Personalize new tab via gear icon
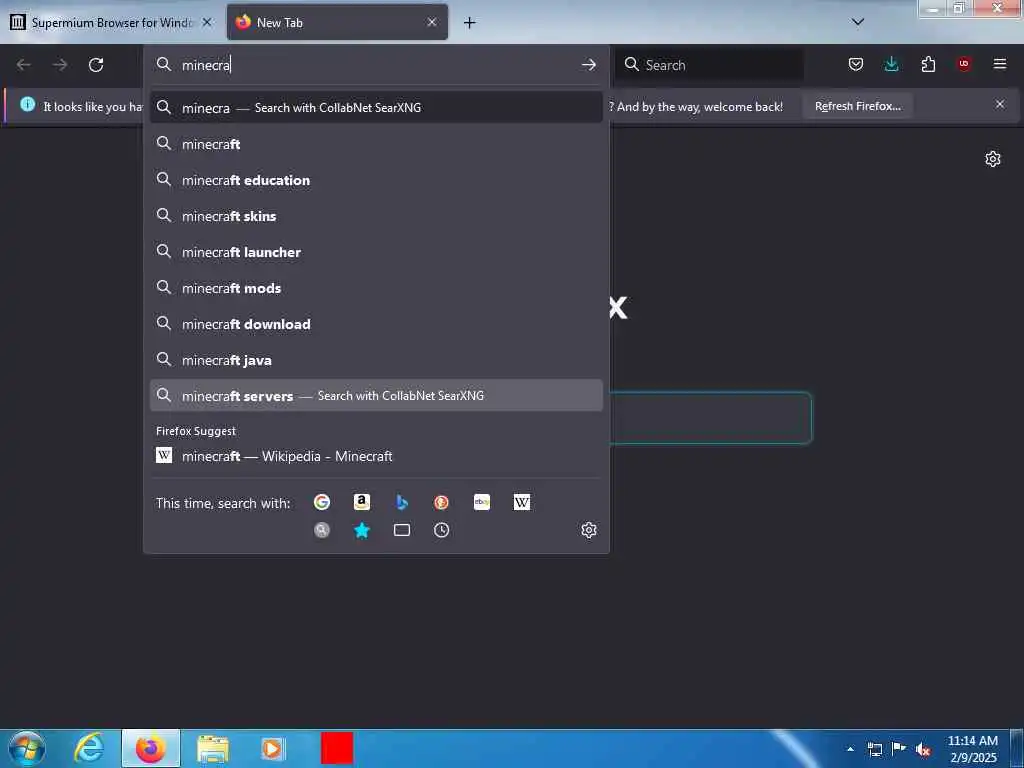1024x768 pixels. (x=993, y=159)
